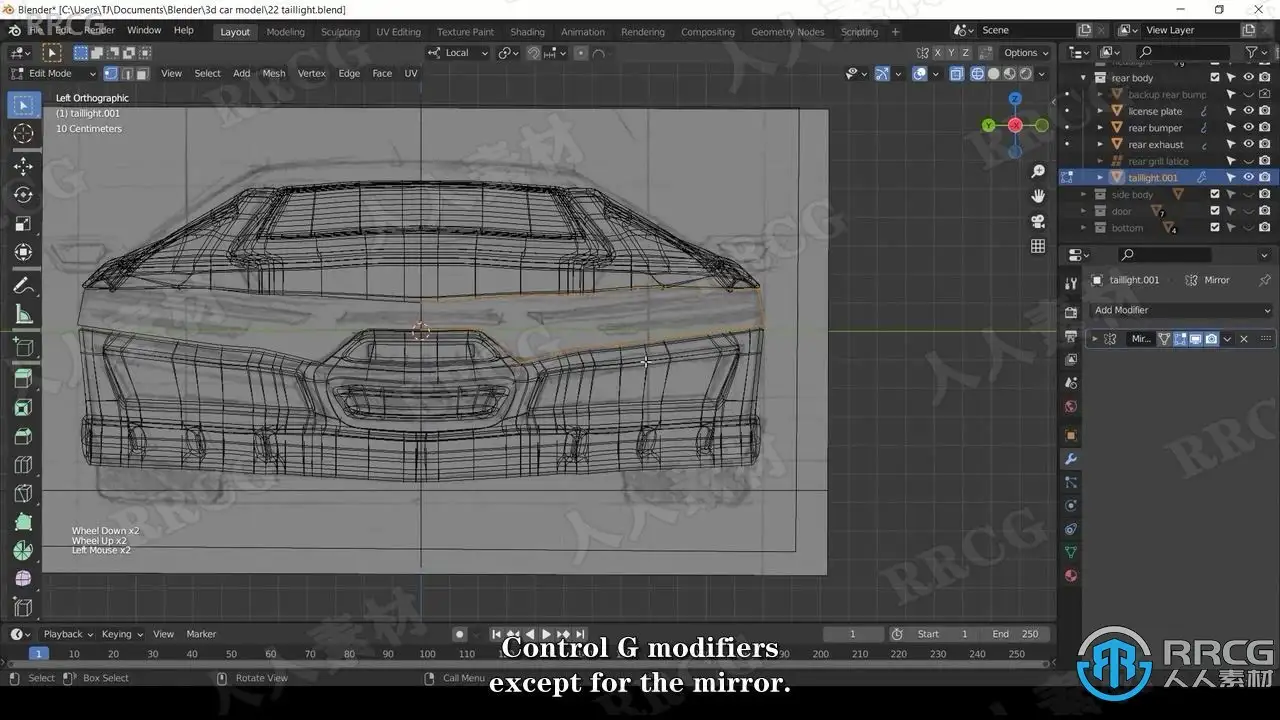Viewport: 1280px width, 720px height.
Task: Click frame 100 on the timeline
Action: pyautogui.click(x=427, y=654)
